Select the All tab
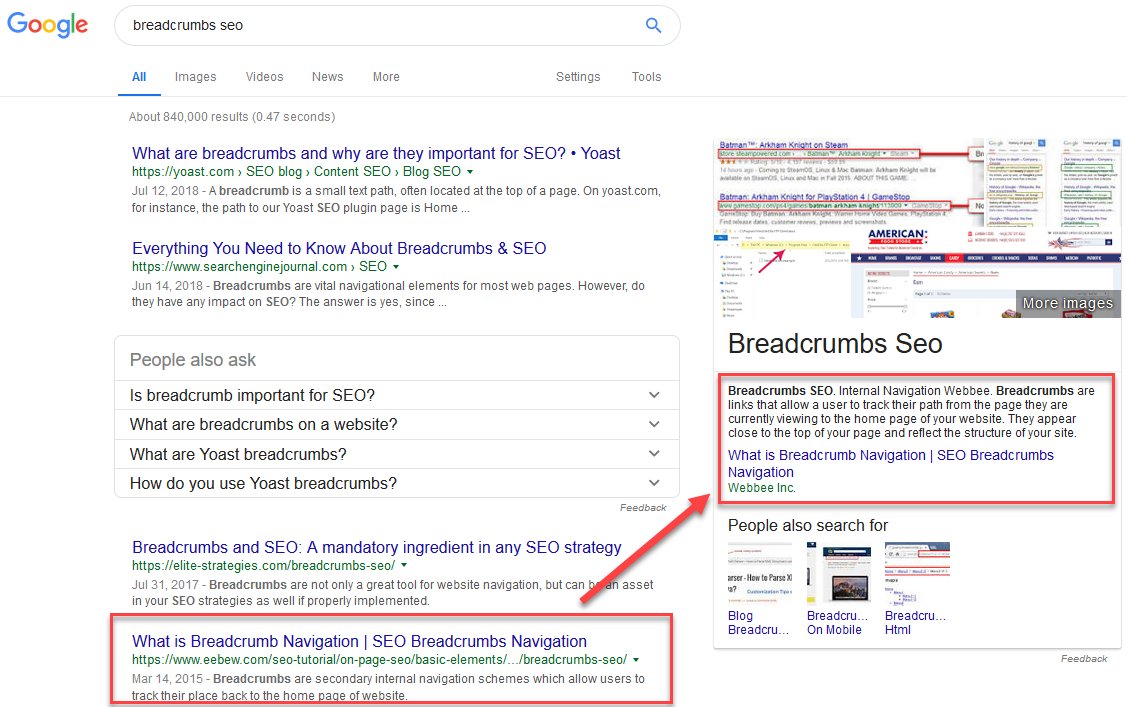The image size is (1127, 707). [139, 77]
